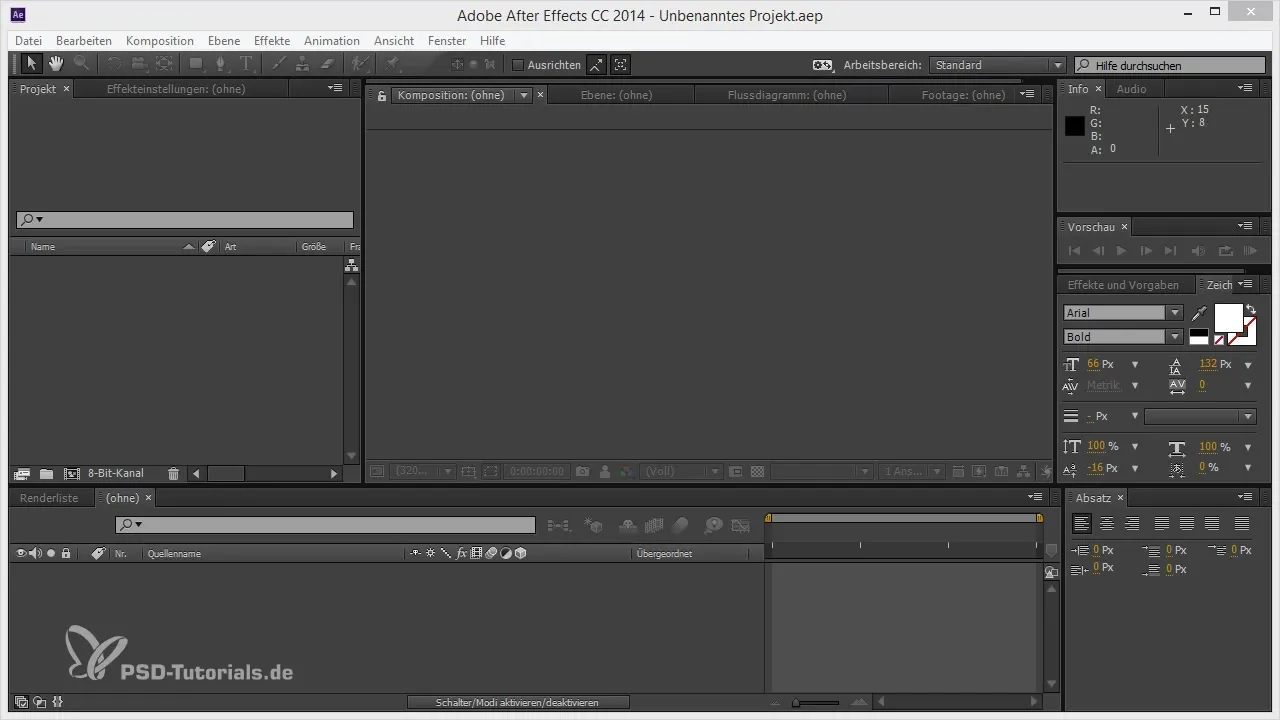Enable the Ausrichten checkbox
Viewport: 1280px width, 720px height.
(518, 65)
